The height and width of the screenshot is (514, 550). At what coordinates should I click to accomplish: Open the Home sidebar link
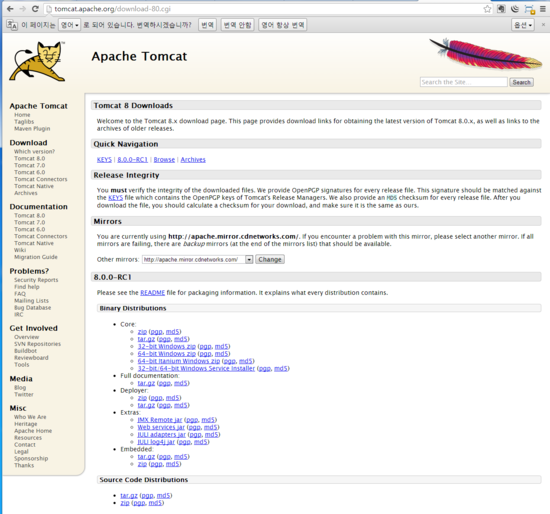(22, 115)
